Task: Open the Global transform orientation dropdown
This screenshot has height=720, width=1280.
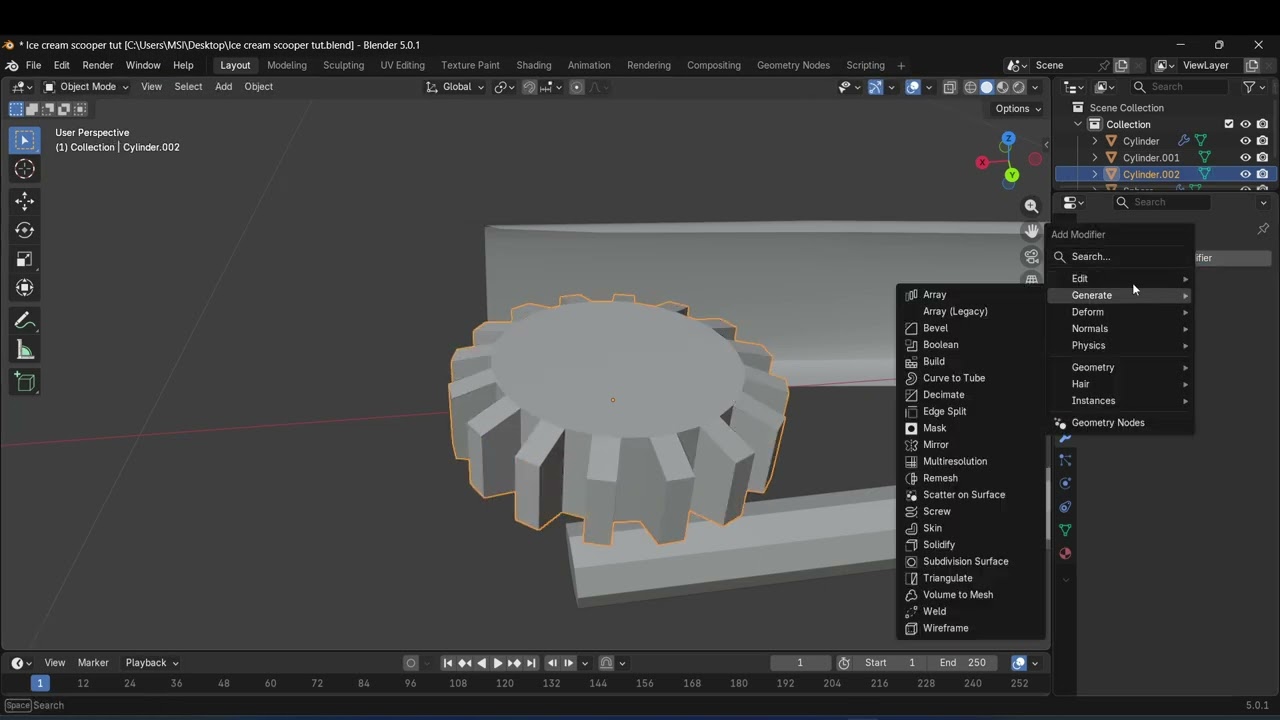Action: click(x=455, y=87)
